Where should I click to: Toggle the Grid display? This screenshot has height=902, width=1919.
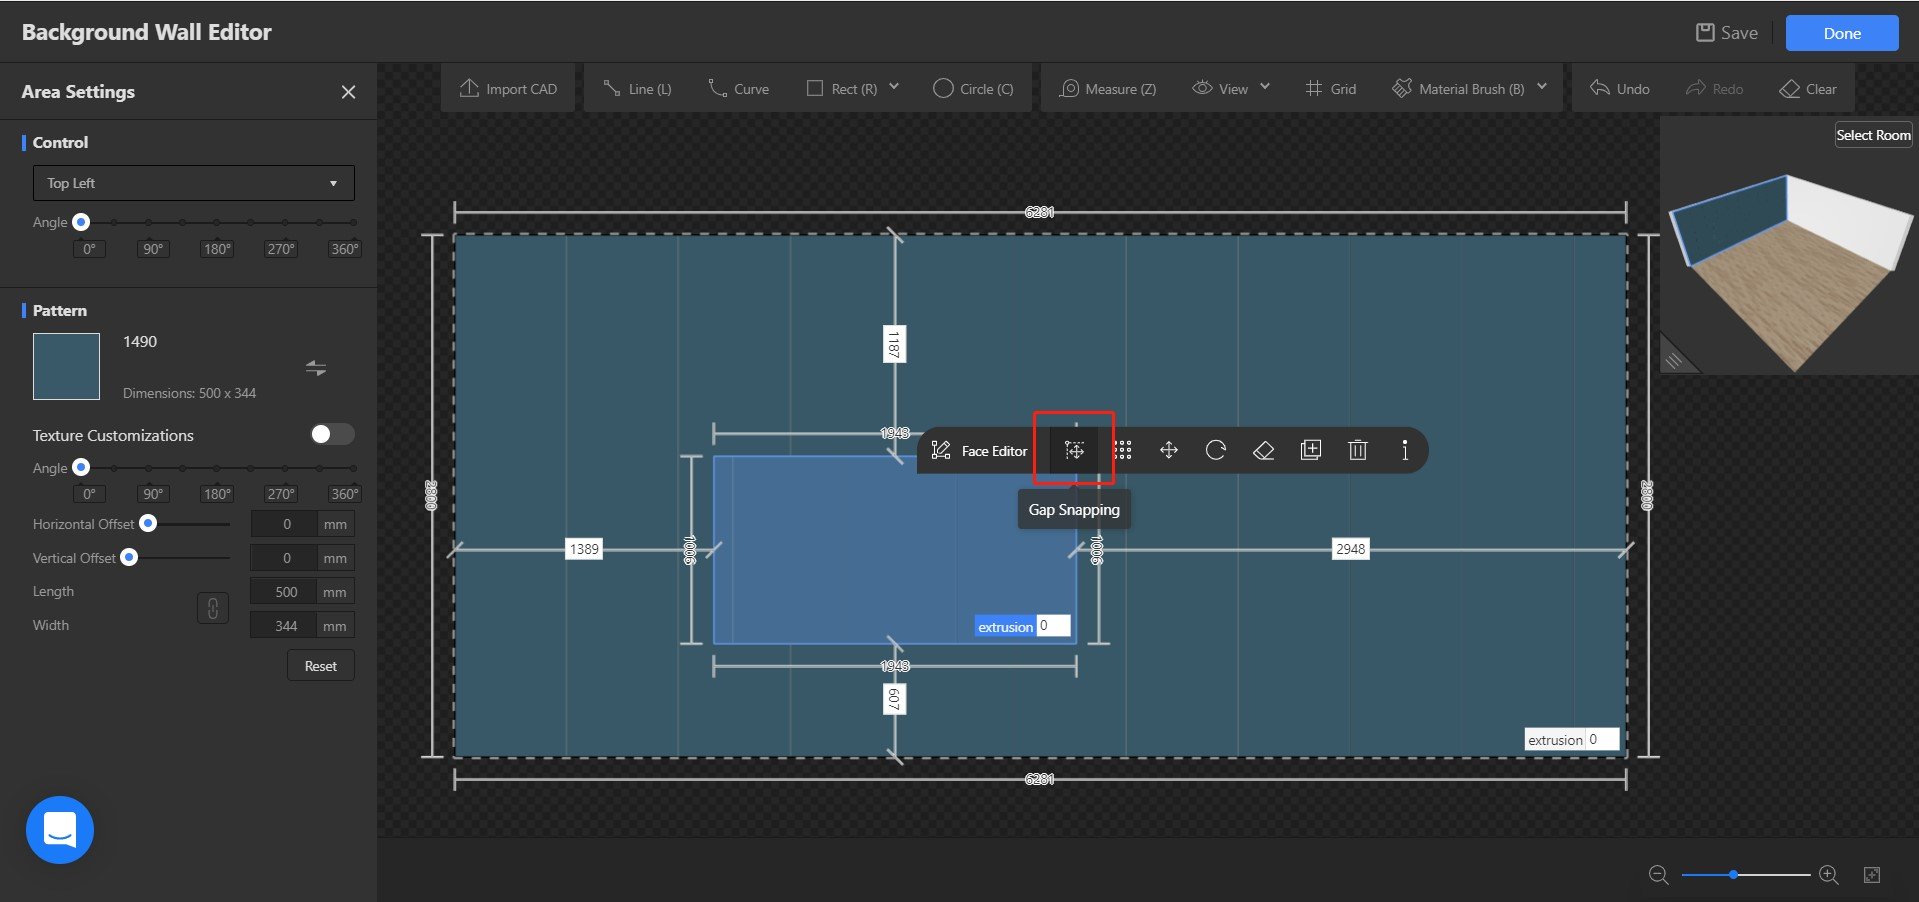(1330, 89)
